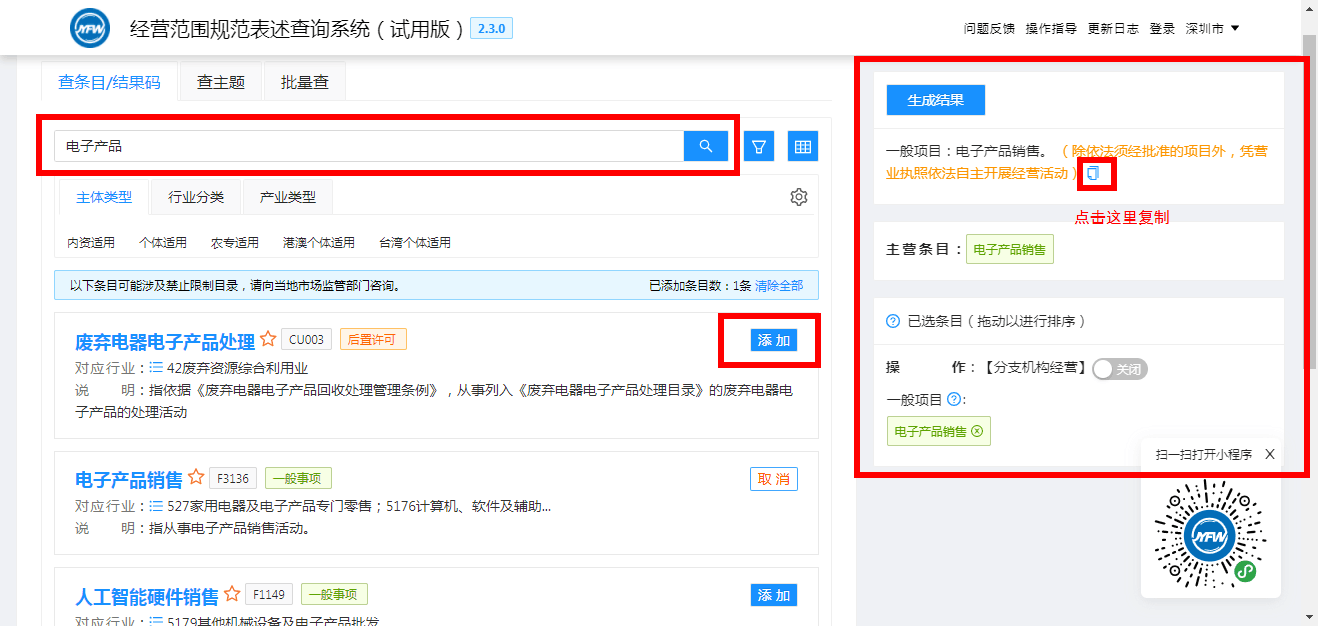Expand industry list icon for 42废弃资源综合利用业

(156, 368)
